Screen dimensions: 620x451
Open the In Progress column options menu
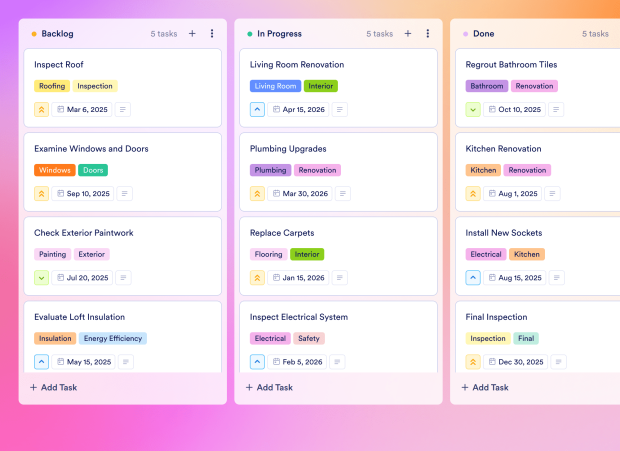[x=428, y=33]
